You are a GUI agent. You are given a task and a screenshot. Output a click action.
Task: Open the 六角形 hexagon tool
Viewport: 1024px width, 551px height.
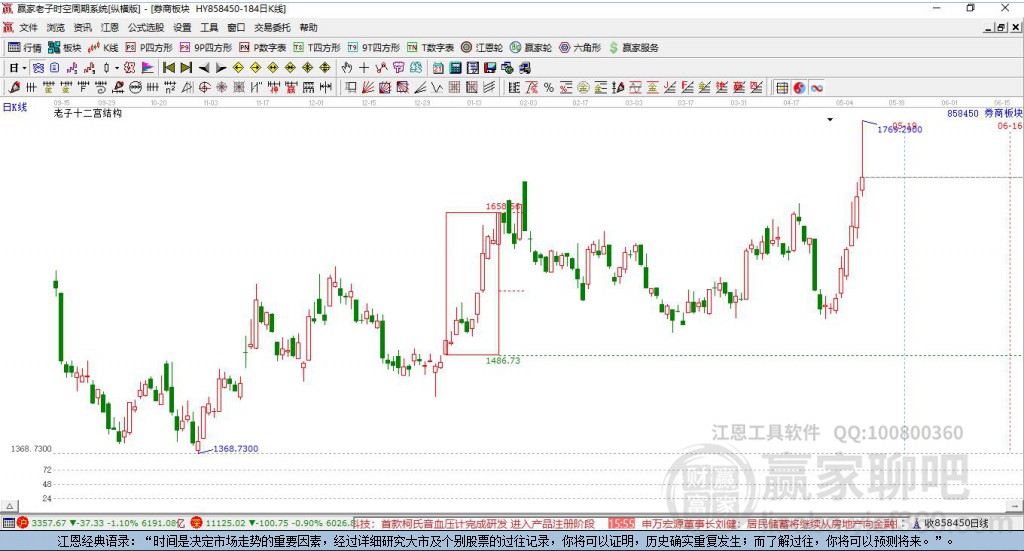click(580, 48)
